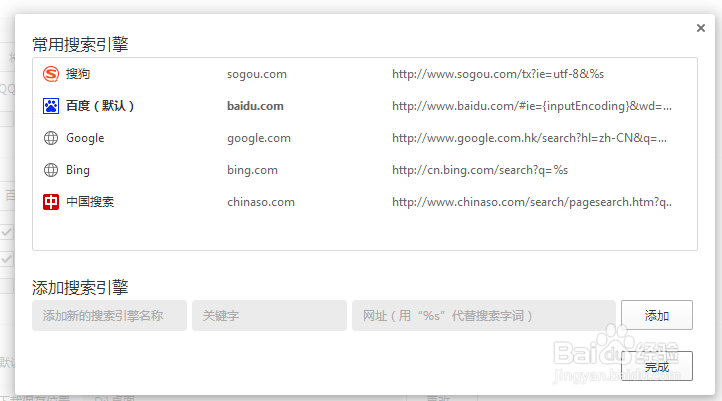Screen dimensions: 722x401
Task: Select the Google engine name
Action: point(85,138)
